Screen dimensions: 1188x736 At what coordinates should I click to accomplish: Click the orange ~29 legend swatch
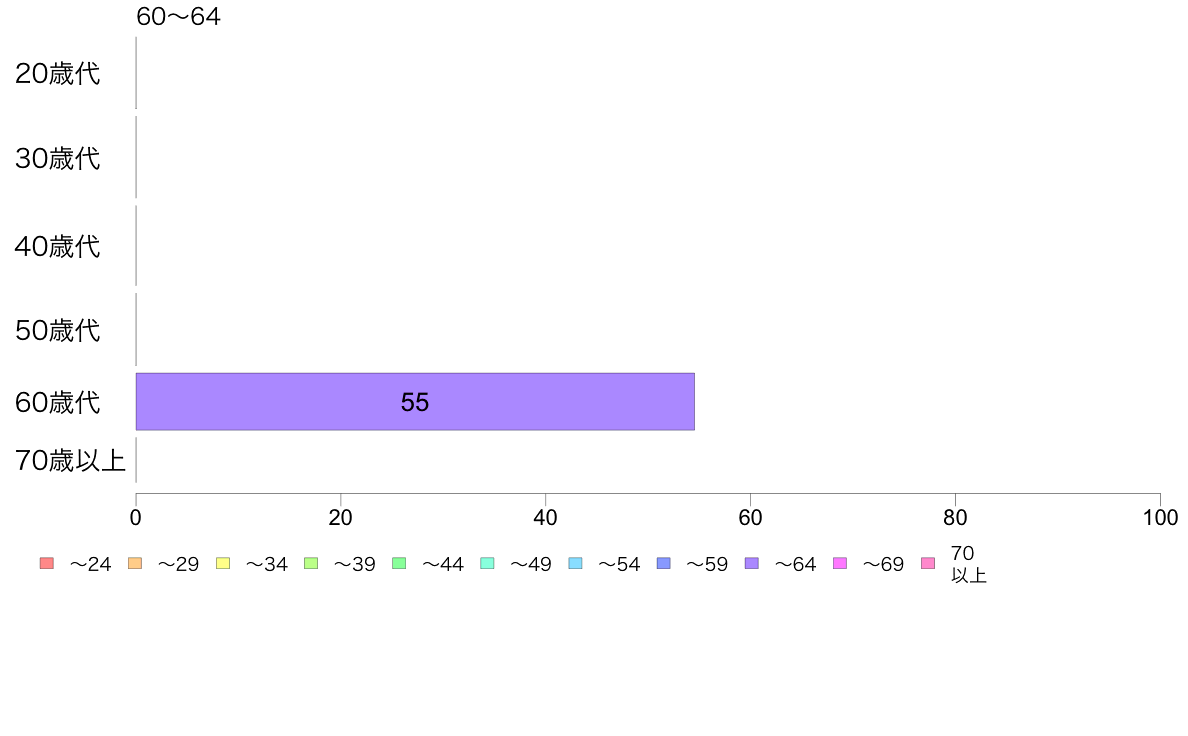[x=135, y=563]
